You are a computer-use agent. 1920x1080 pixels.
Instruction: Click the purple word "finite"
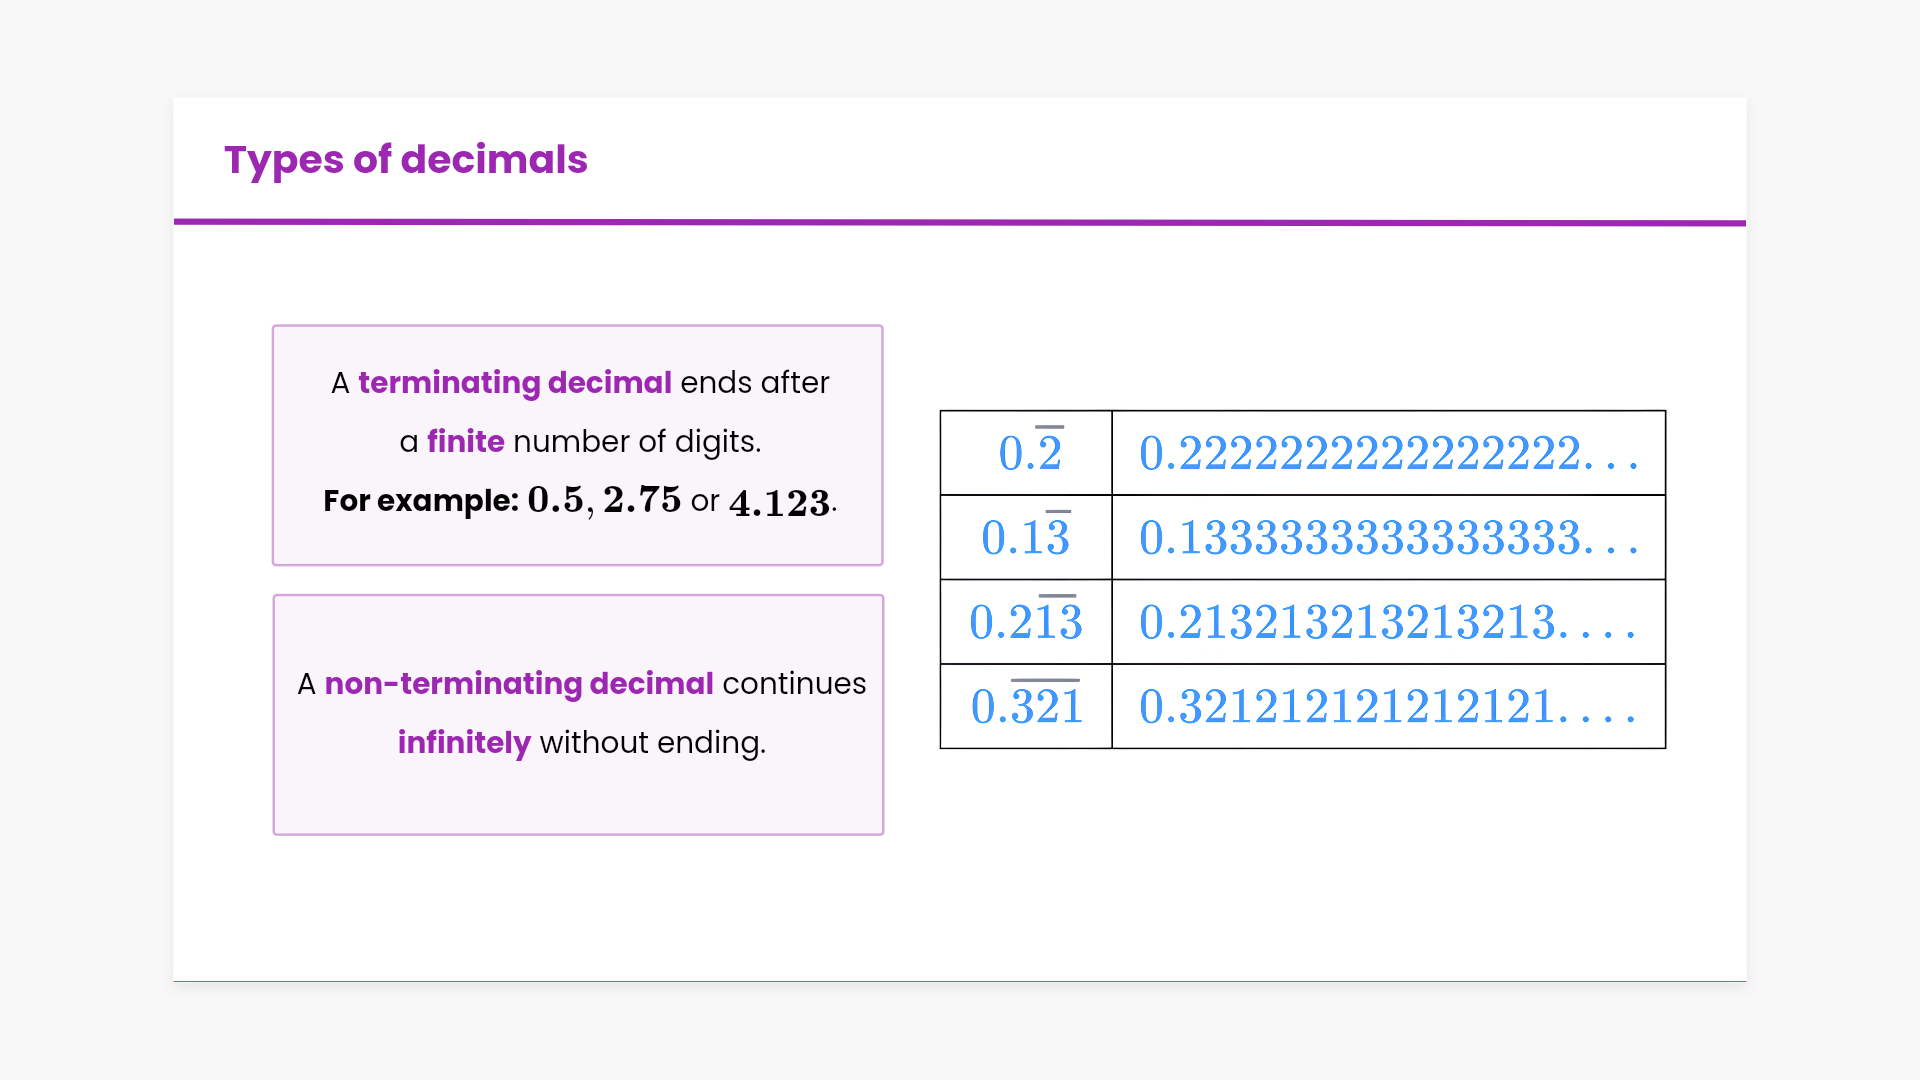pos(465,442)
